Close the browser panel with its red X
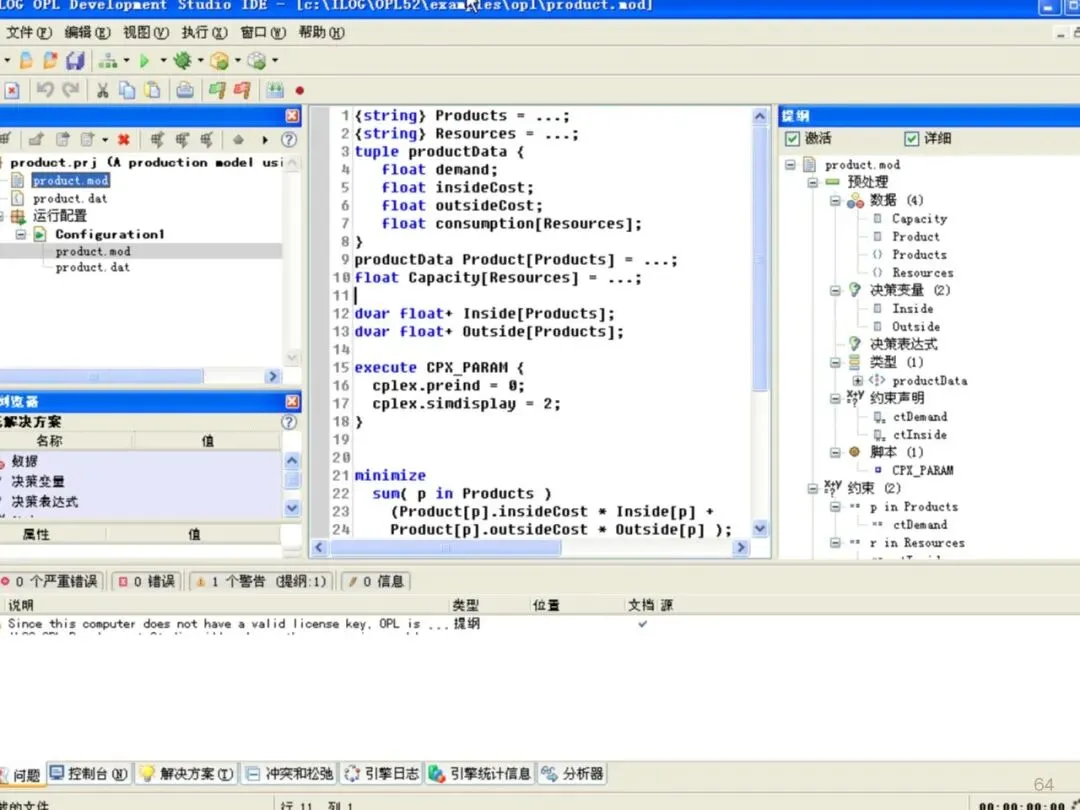 [293, 401]
